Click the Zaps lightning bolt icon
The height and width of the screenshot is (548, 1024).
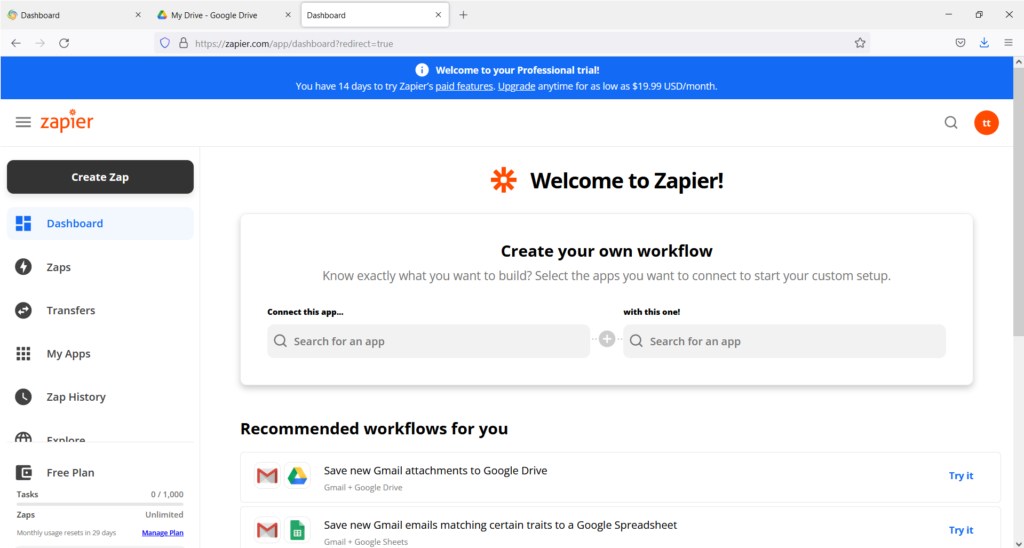(24, 267)
